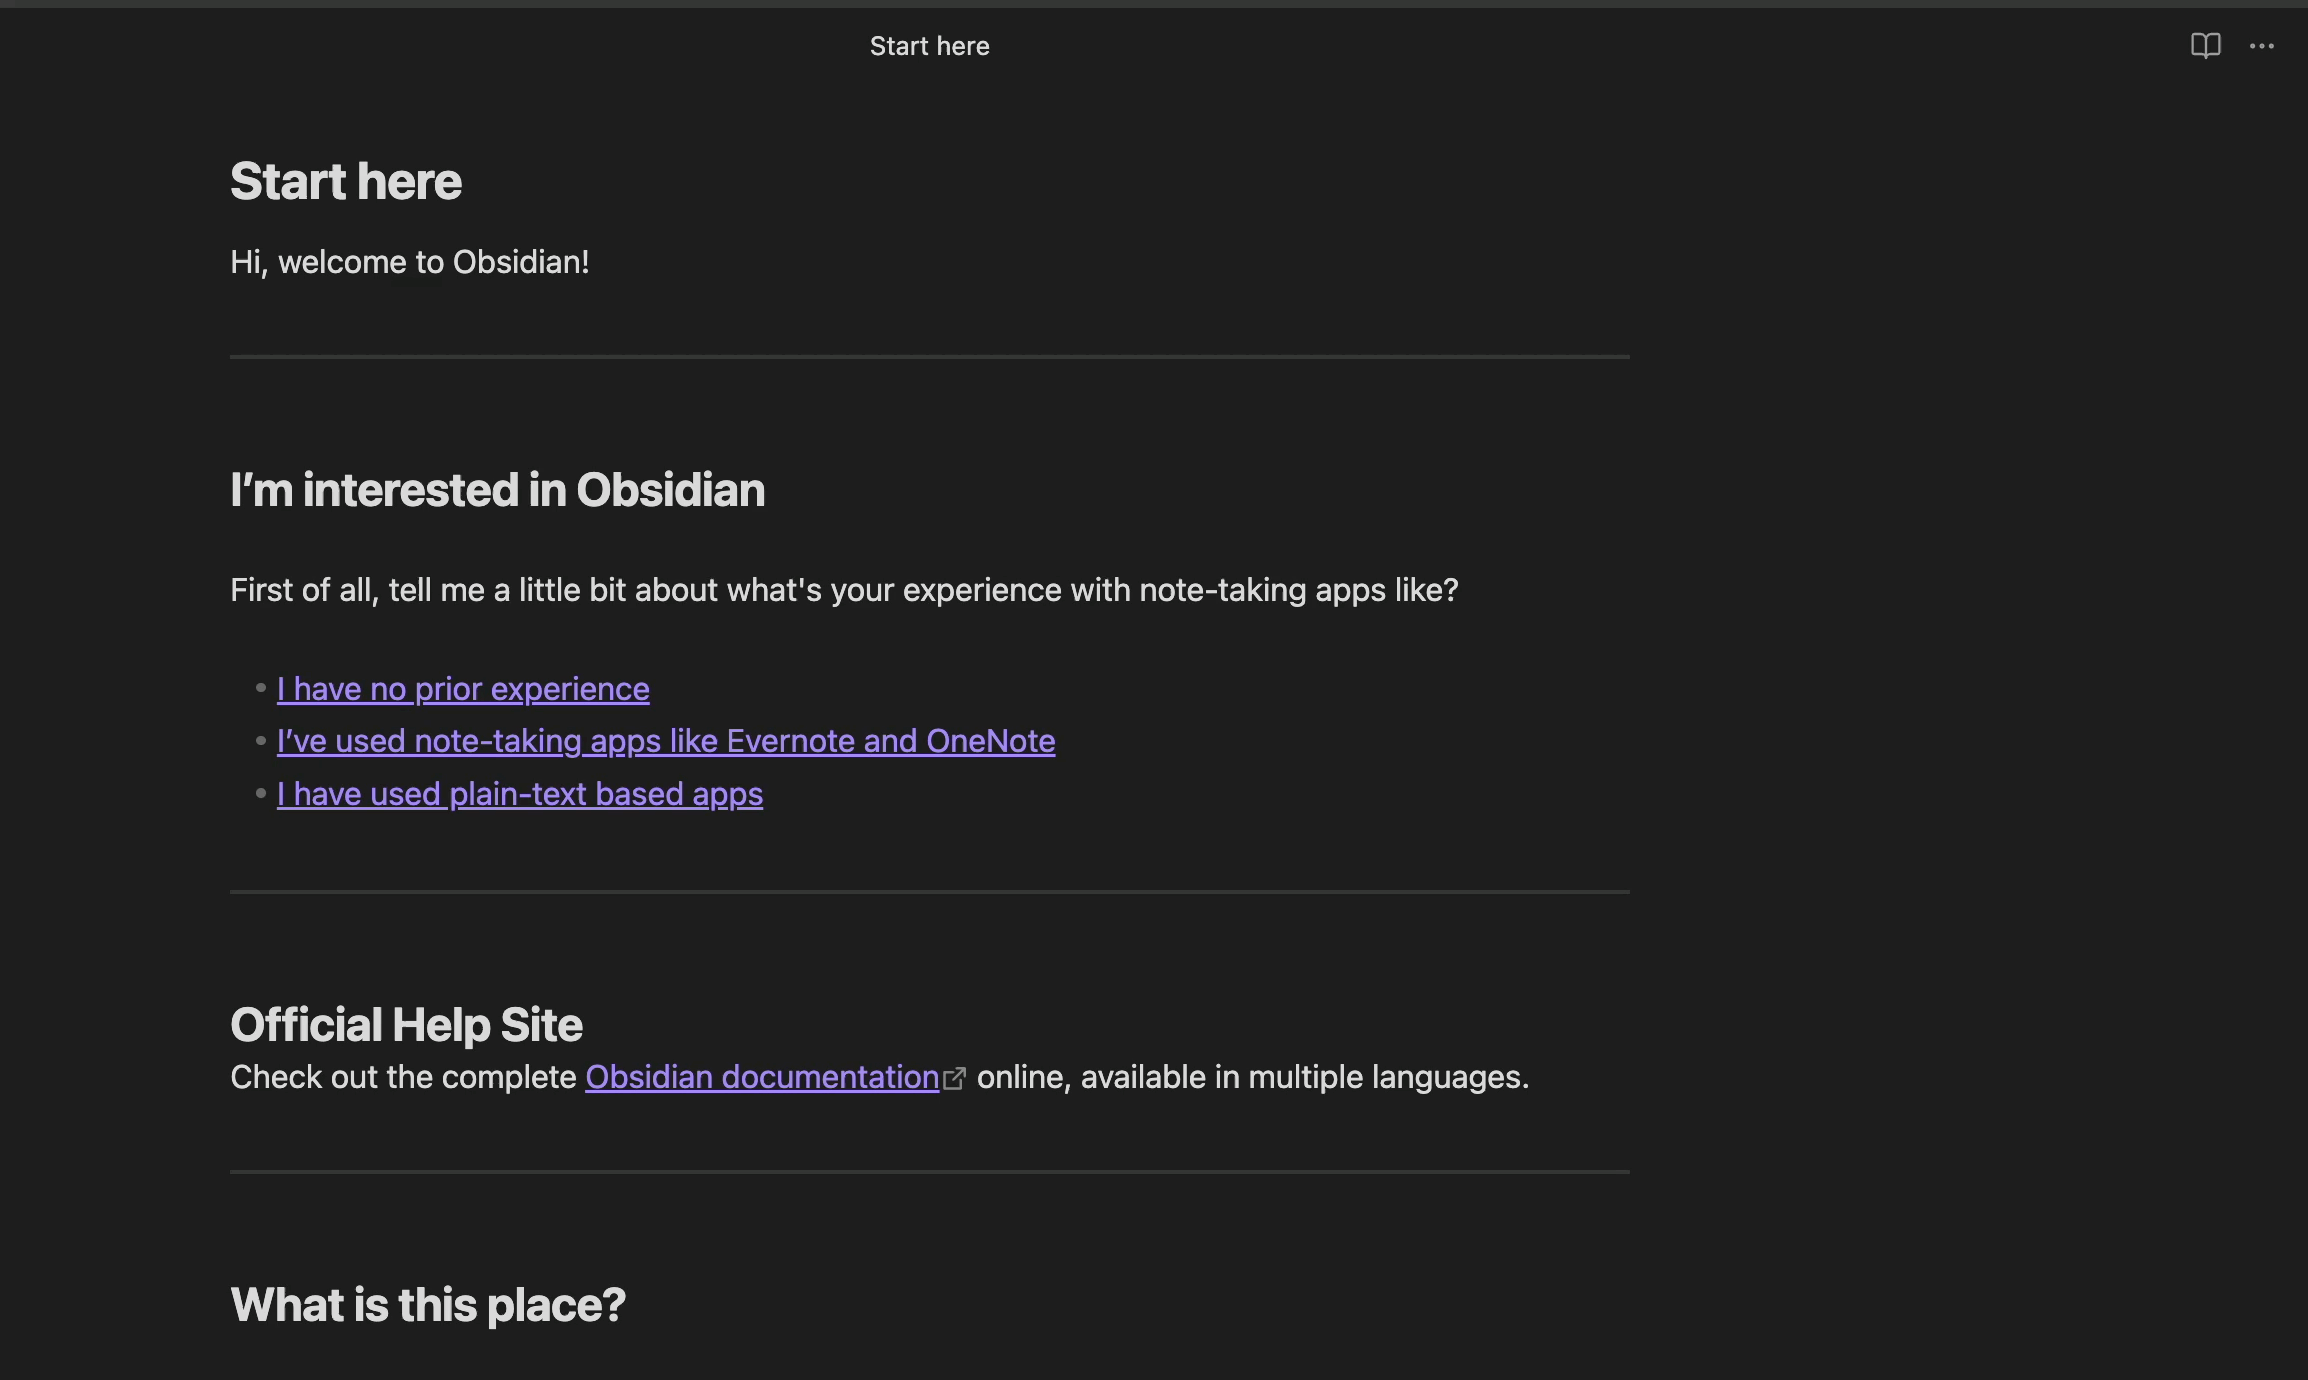
Task: Open 'I have no prior experience' link
Action: point(463,689)
